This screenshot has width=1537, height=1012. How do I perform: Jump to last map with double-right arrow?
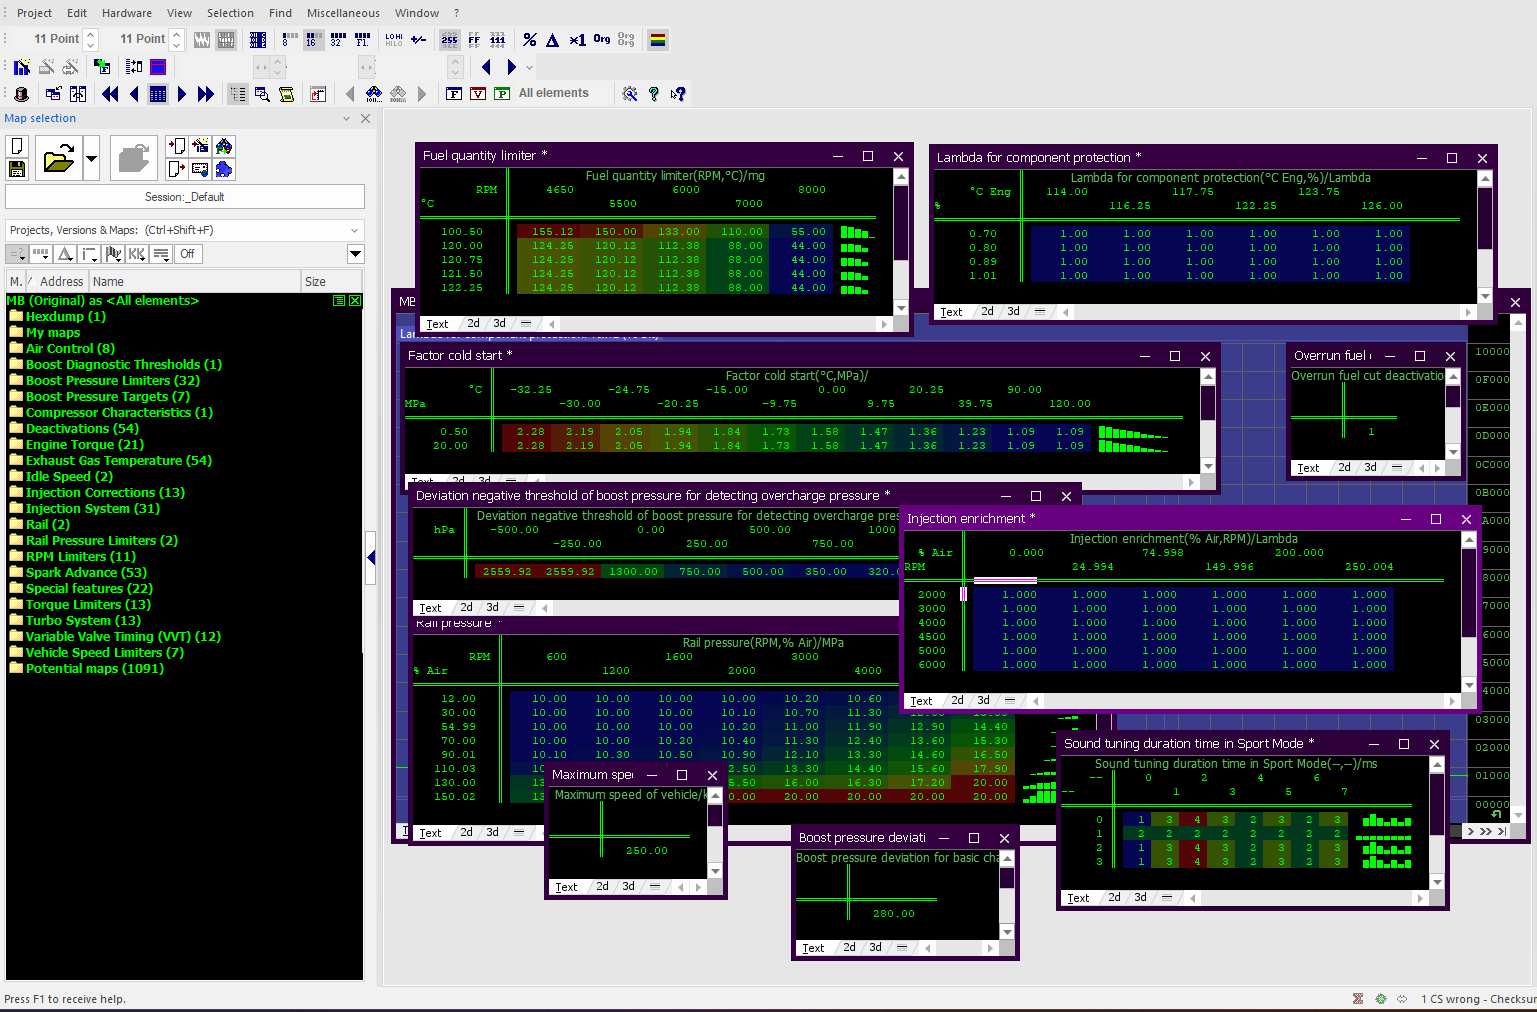tap(206, 94)
